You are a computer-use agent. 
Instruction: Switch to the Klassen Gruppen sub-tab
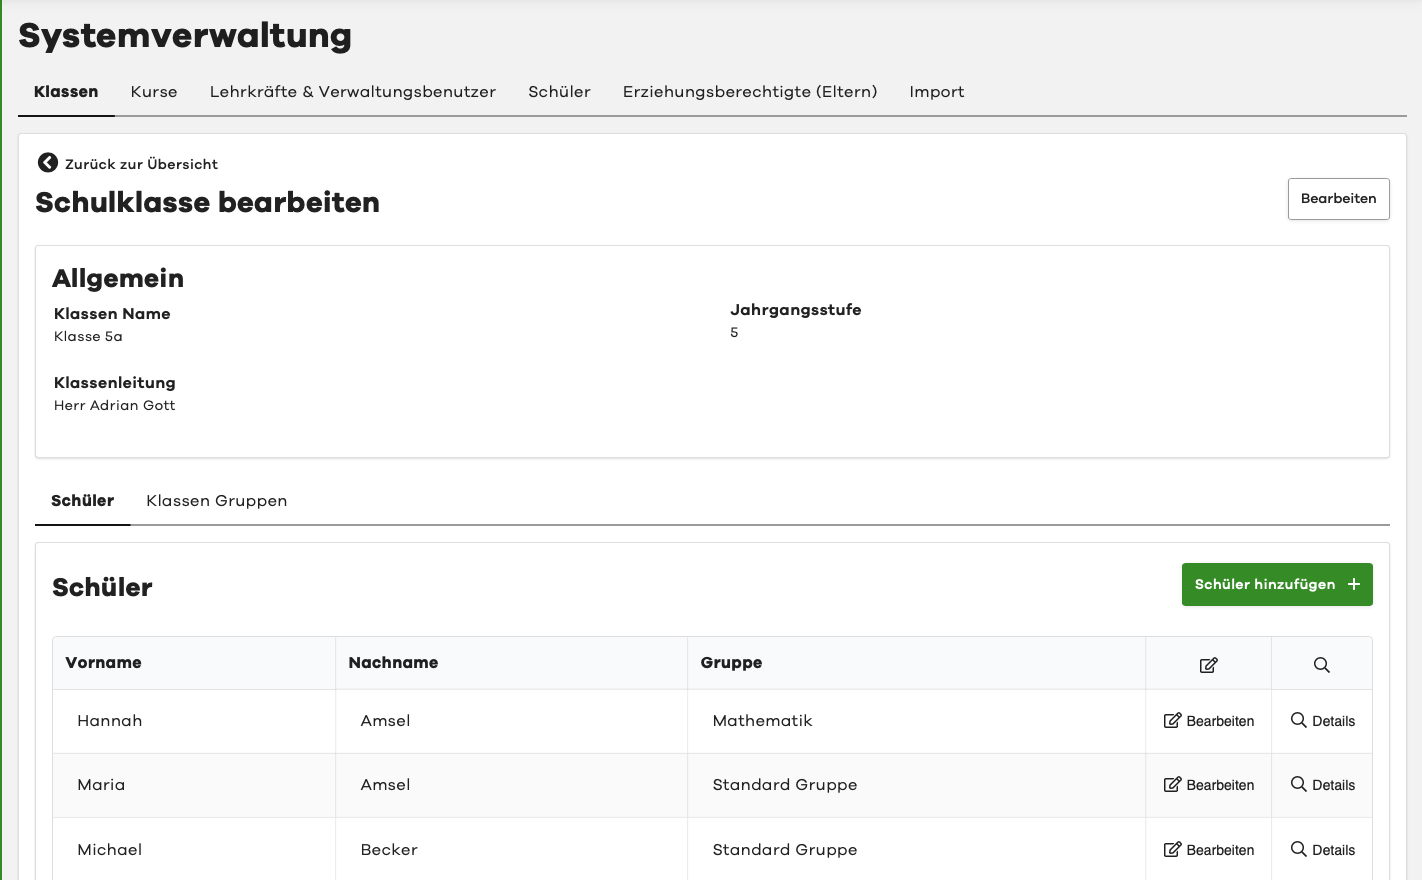[x=216, y=501]
